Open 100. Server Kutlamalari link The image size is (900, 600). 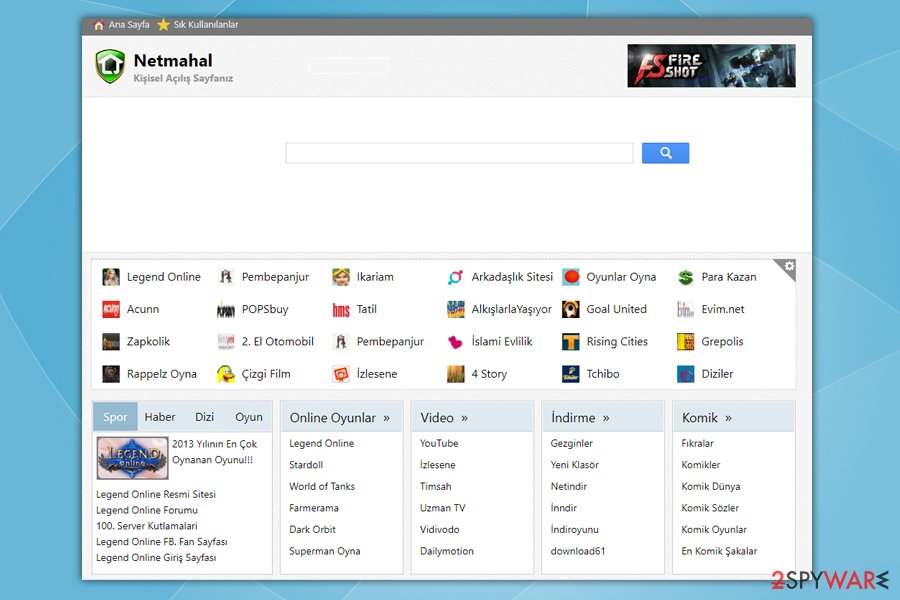tap(147, 525)
